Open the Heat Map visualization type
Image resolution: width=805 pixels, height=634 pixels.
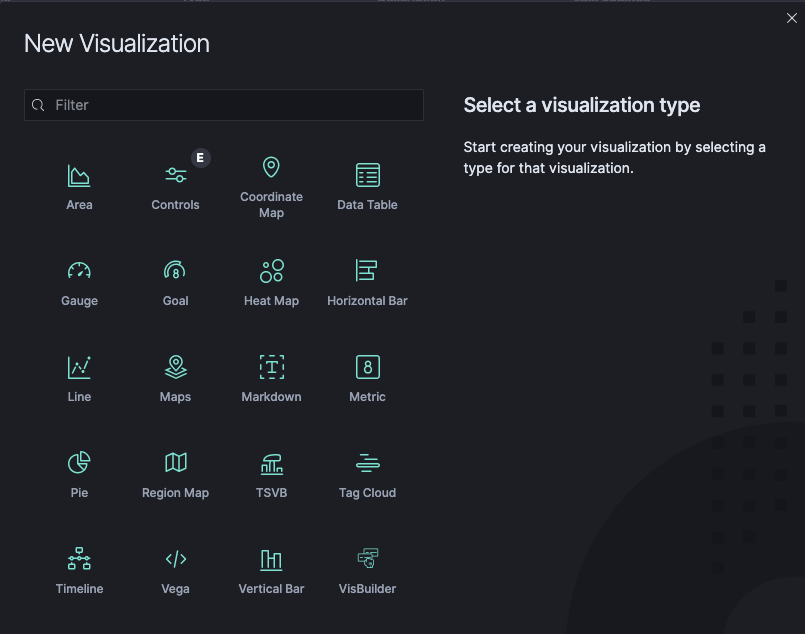(271, 282)
